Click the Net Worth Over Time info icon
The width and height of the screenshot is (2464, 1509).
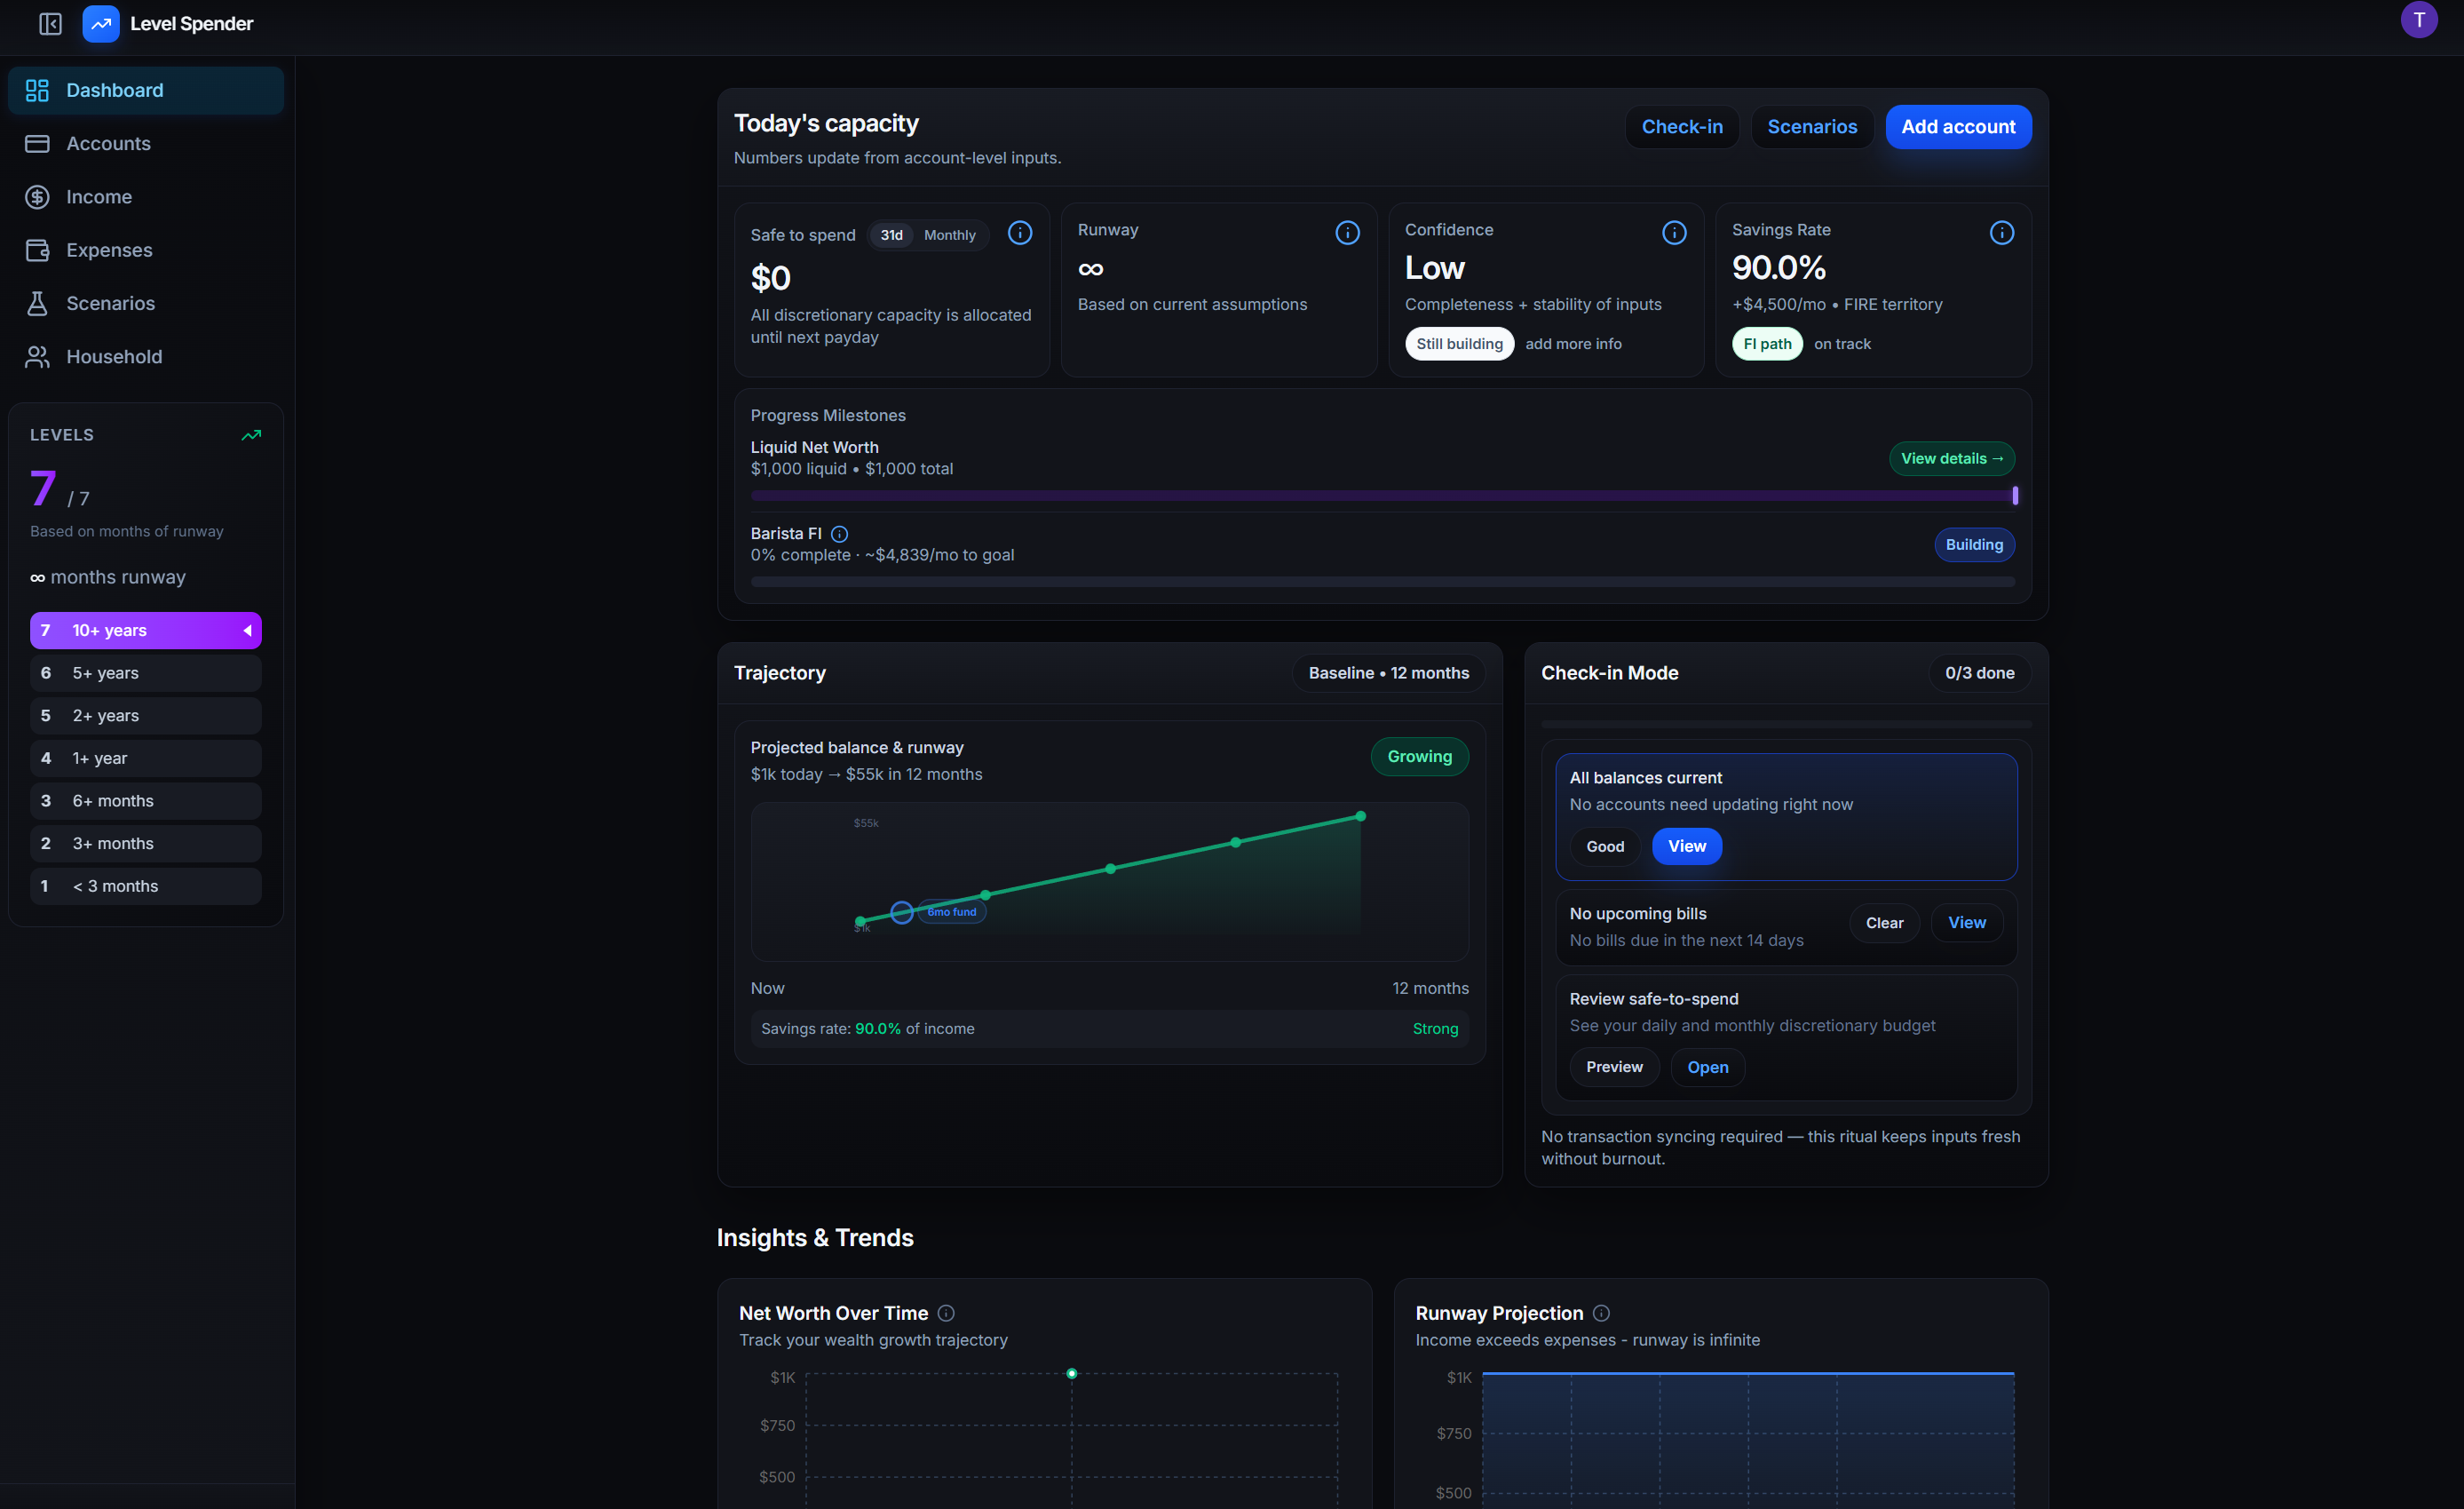tap(946, 1313)
